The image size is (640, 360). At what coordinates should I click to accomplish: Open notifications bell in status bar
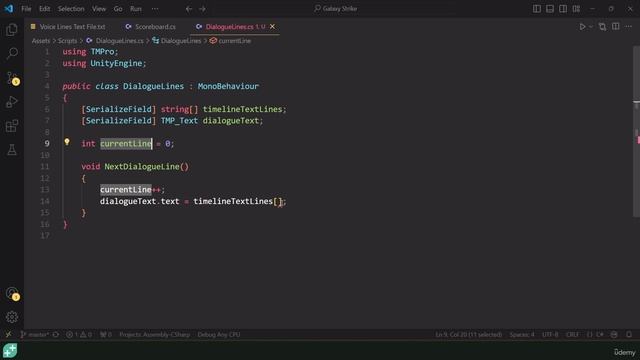(x=629, y=334)
